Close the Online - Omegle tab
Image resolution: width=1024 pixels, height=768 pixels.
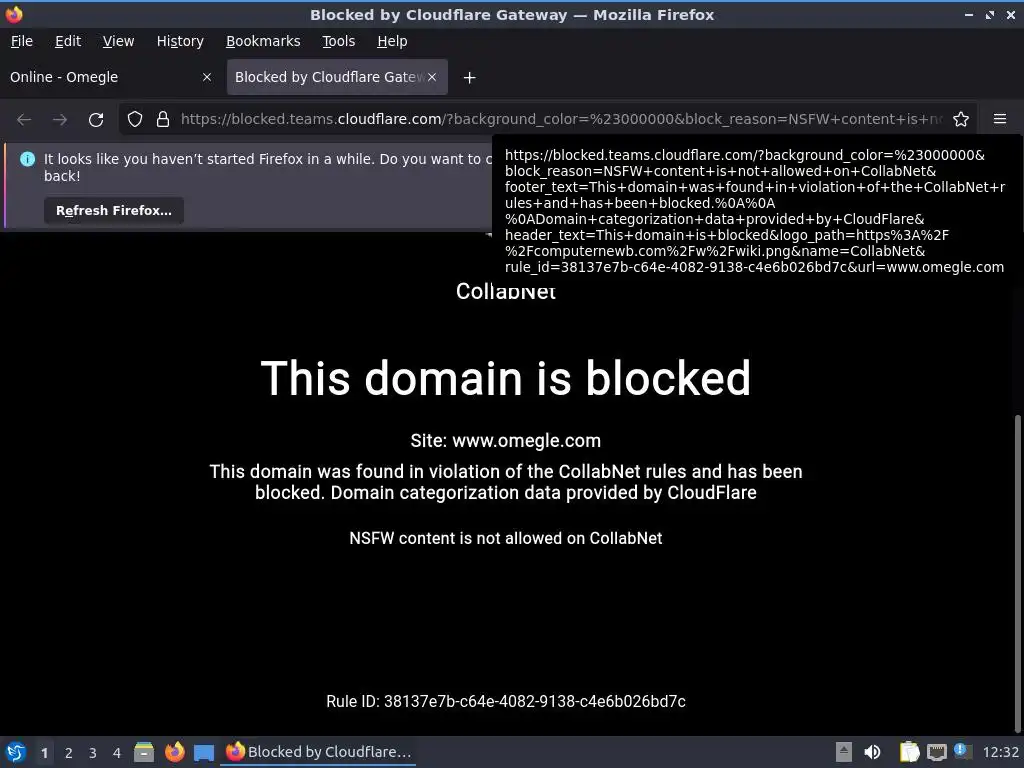pos(207,77)
